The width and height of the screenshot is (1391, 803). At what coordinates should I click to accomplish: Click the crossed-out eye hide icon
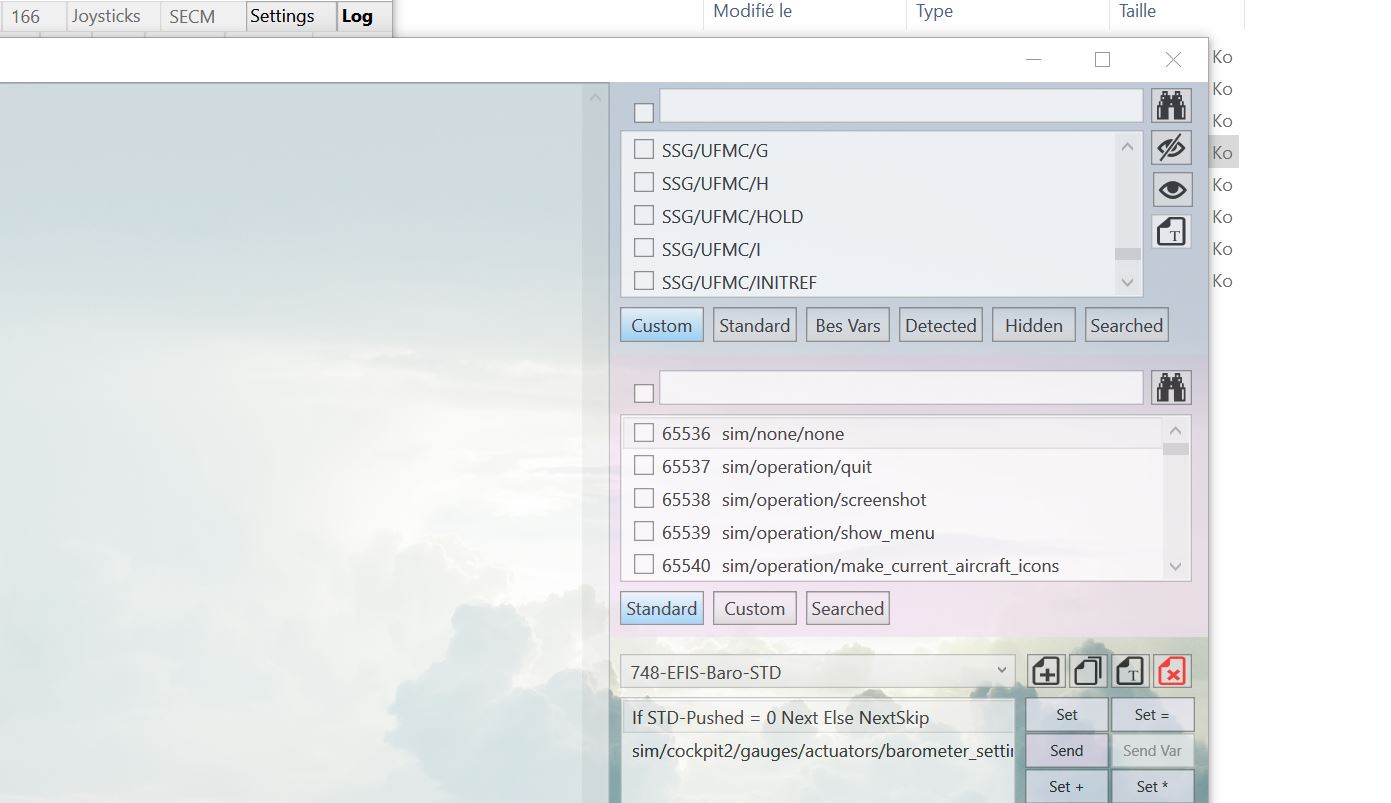1171,148
